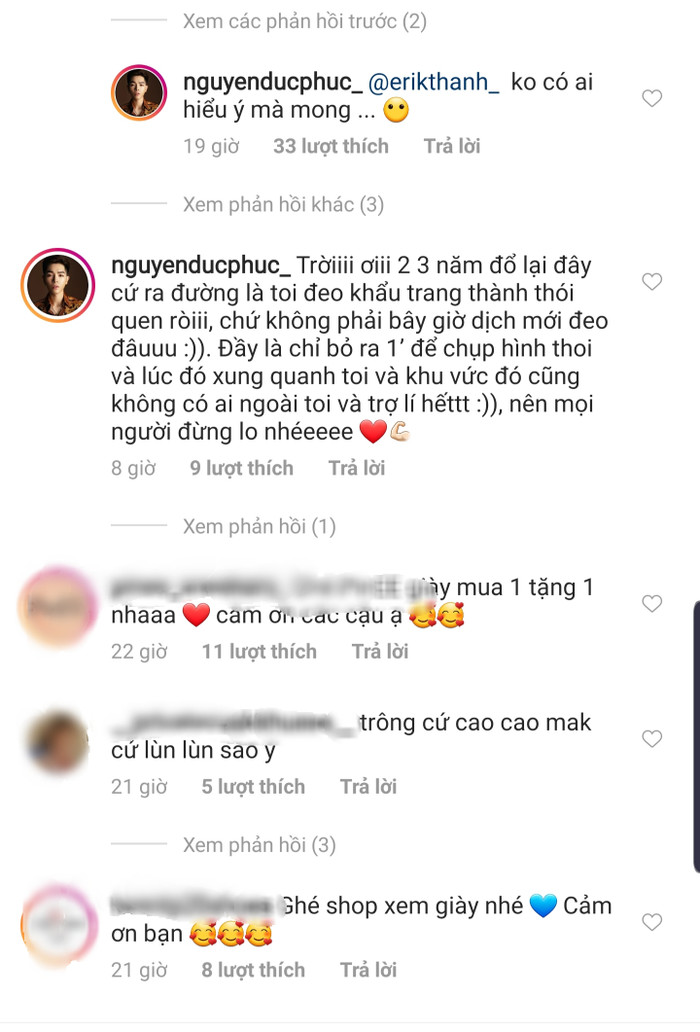This screenshot has width=700, height=1032.
Task: Open the @erikthanh_ mention link
Action: coord(434,82)
